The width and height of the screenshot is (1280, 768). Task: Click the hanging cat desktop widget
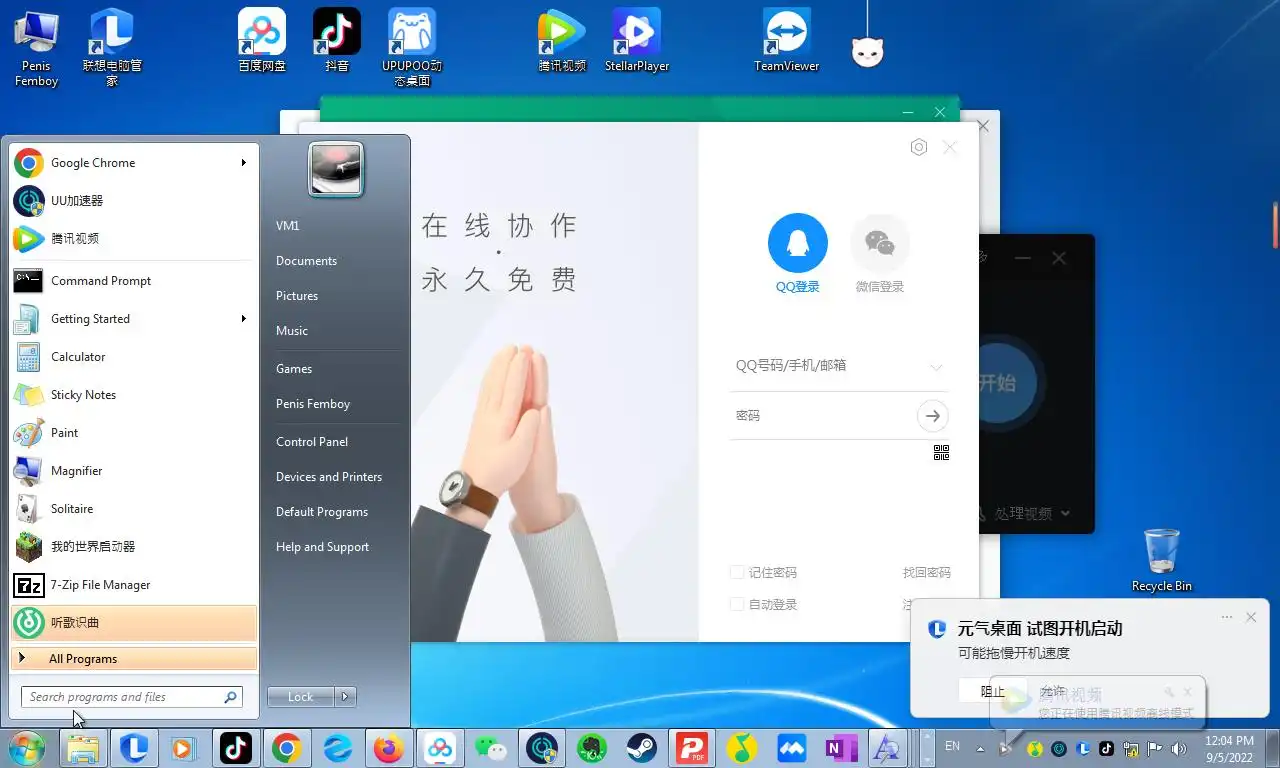click(867, 50)
